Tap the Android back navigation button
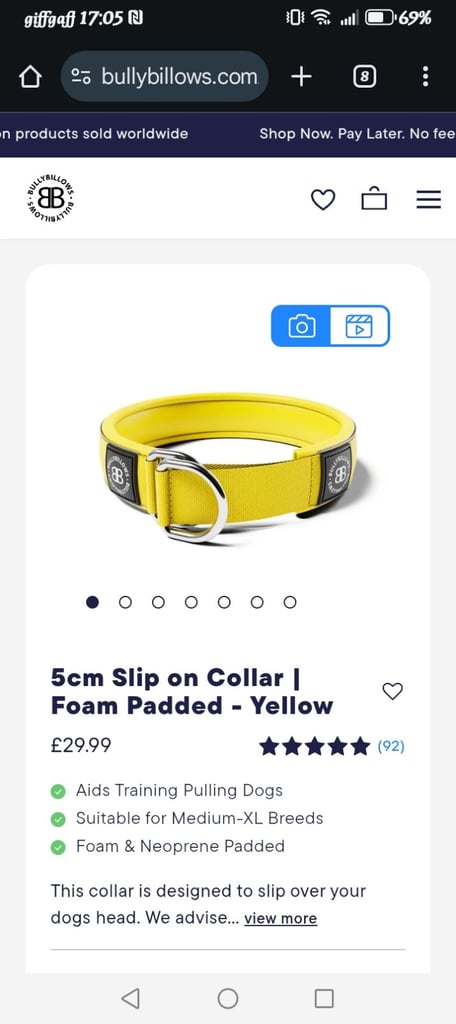Image resolution: width=456 pixels, height=1024 pixels. click(131, 998)
